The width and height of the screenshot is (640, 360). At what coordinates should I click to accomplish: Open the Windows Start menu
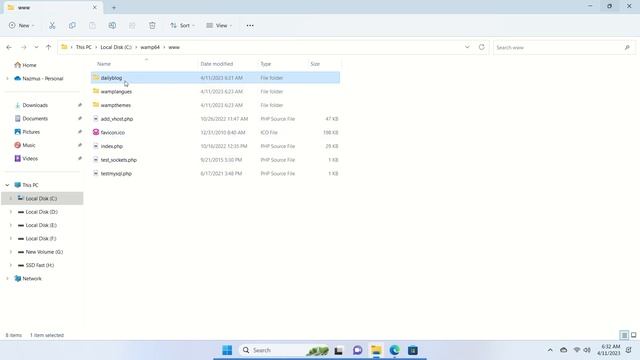227,350
